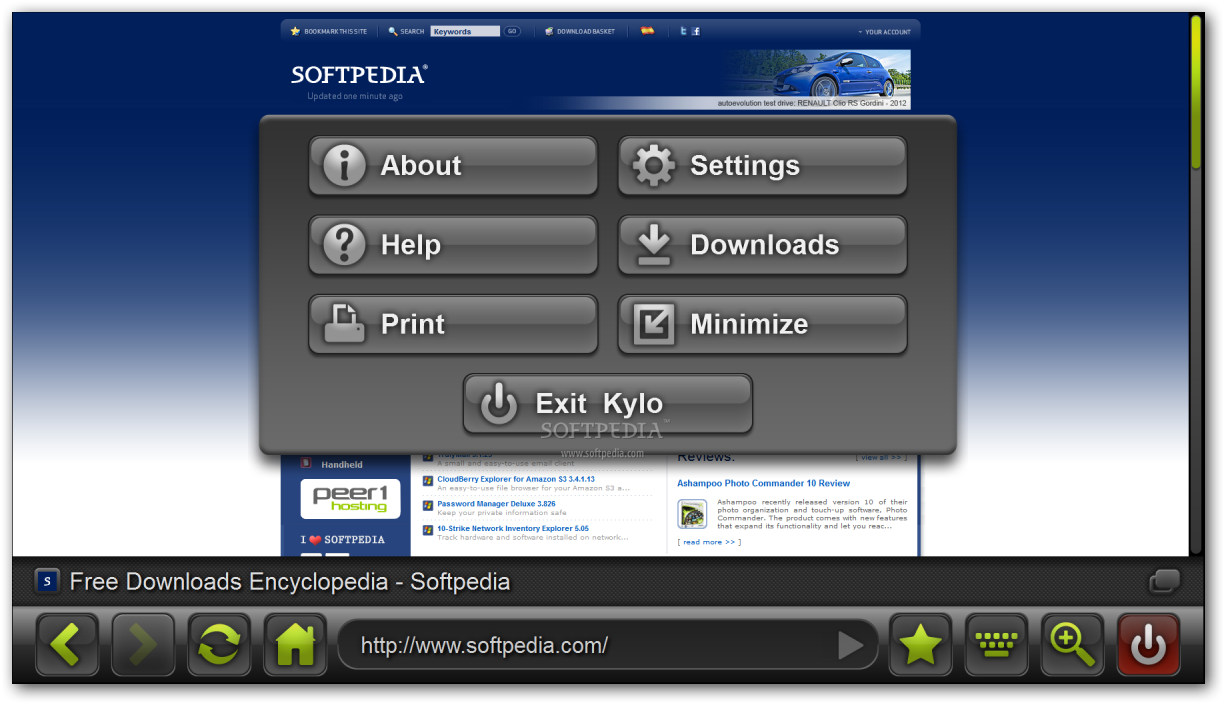Viewport: 1225px width, 704px height.
Task: Open CloudBerry Explorer for Amazon S3 link
Action: click(516, 479)
